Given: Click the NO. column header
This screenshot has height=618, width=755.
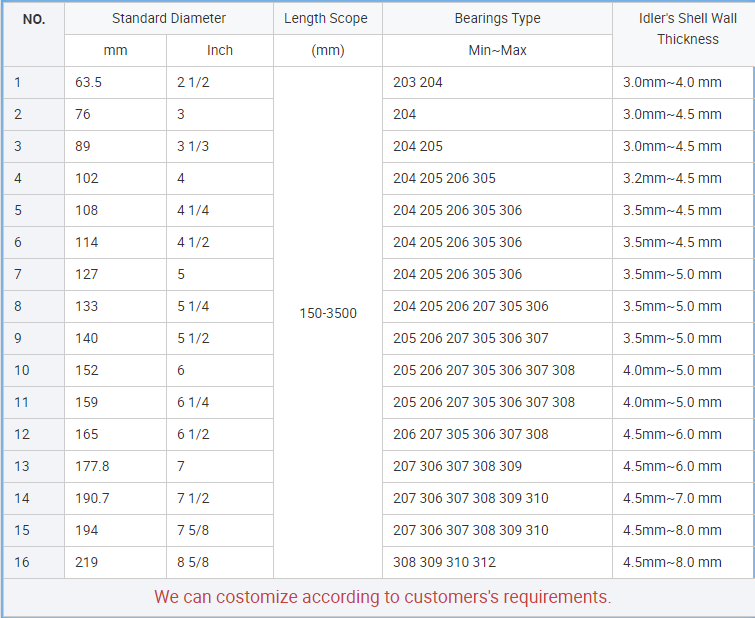Looking at the screenshot, I should (x=34, y=19).
